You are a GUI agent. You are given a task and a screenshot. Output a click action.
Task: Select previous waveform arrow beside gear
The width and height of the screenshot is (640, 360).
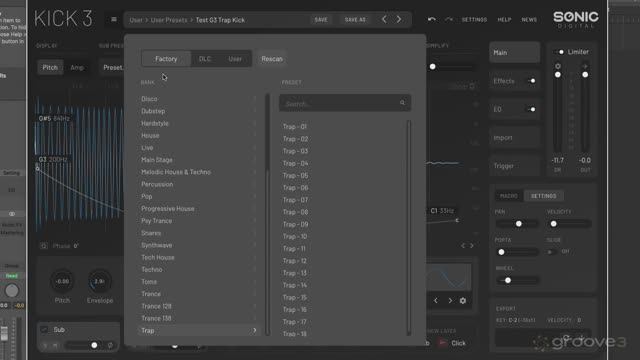[x=436, y=300]
